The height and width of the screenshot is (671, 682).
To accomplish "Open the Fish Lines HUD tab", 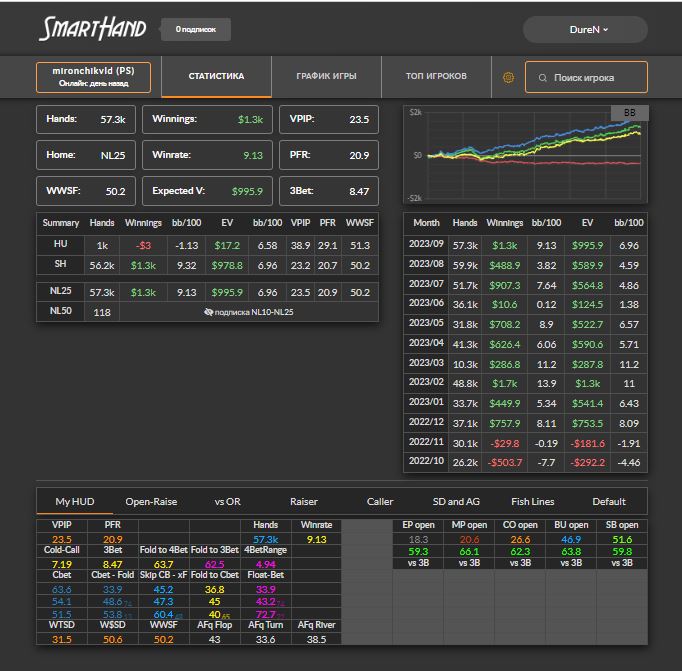I will tap(532, 501).
